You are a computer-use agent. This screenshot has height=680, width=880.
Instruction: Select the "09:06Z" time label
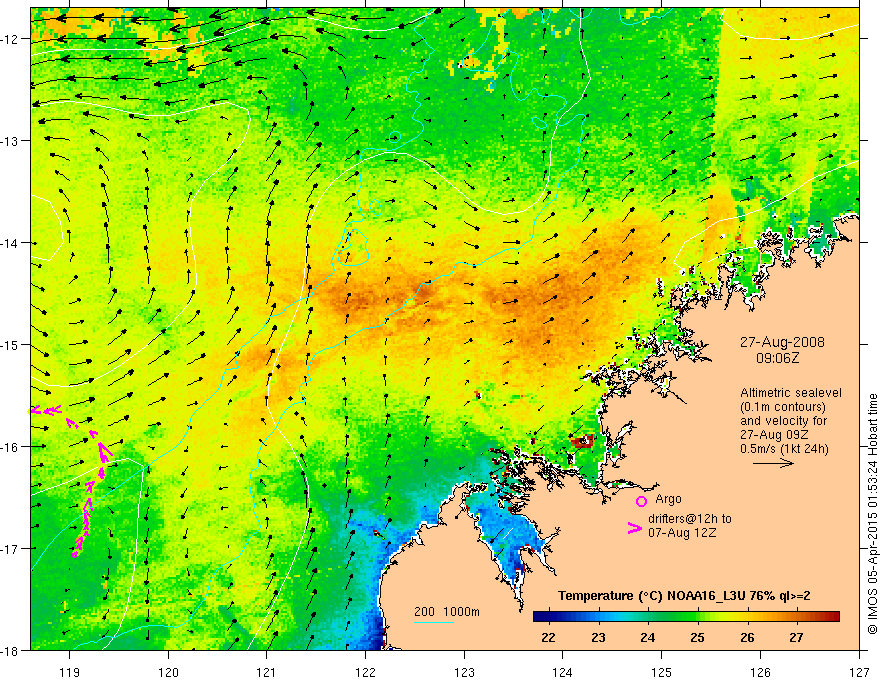[x=777, y=358]
